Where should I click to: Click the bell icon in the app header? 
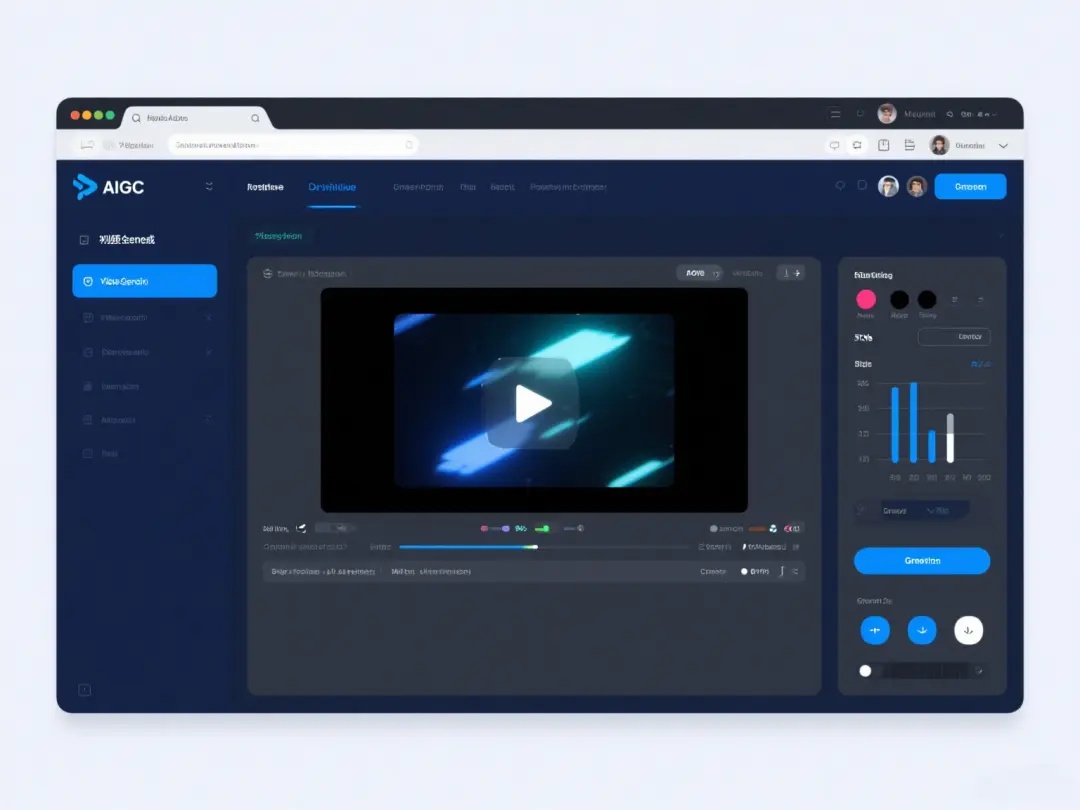840,186
